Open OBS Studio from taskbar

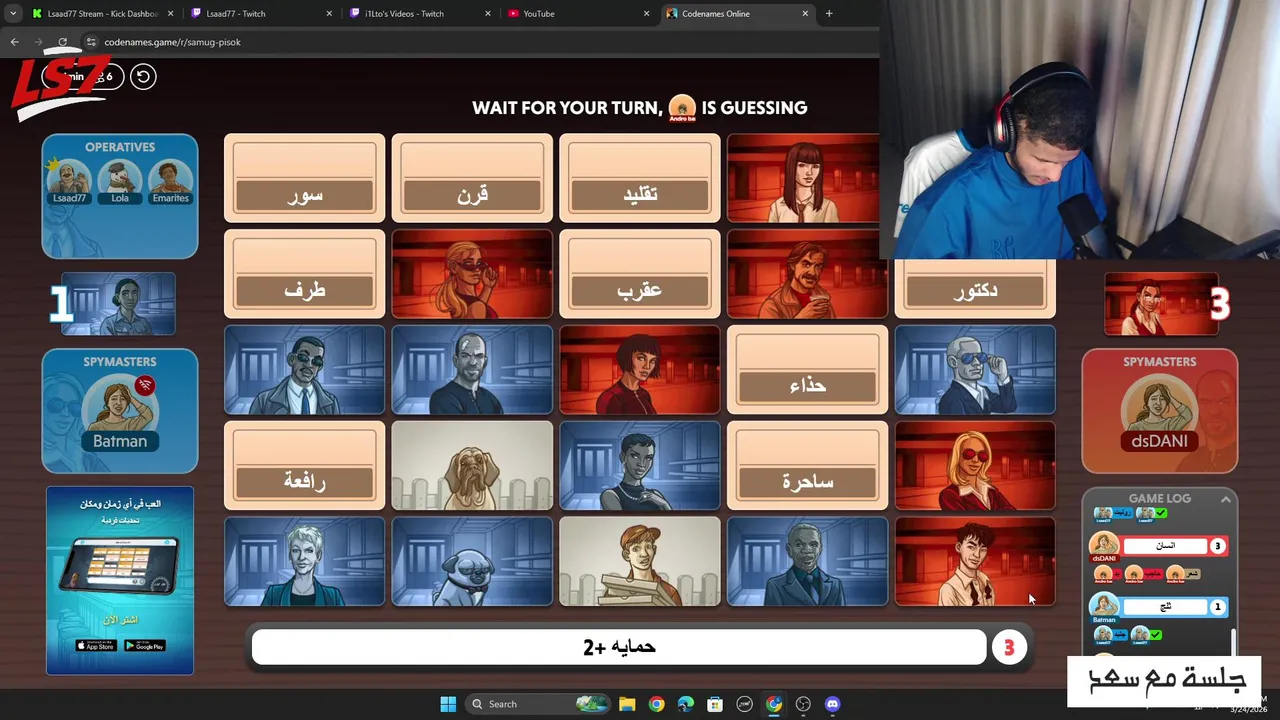point(803,704)
